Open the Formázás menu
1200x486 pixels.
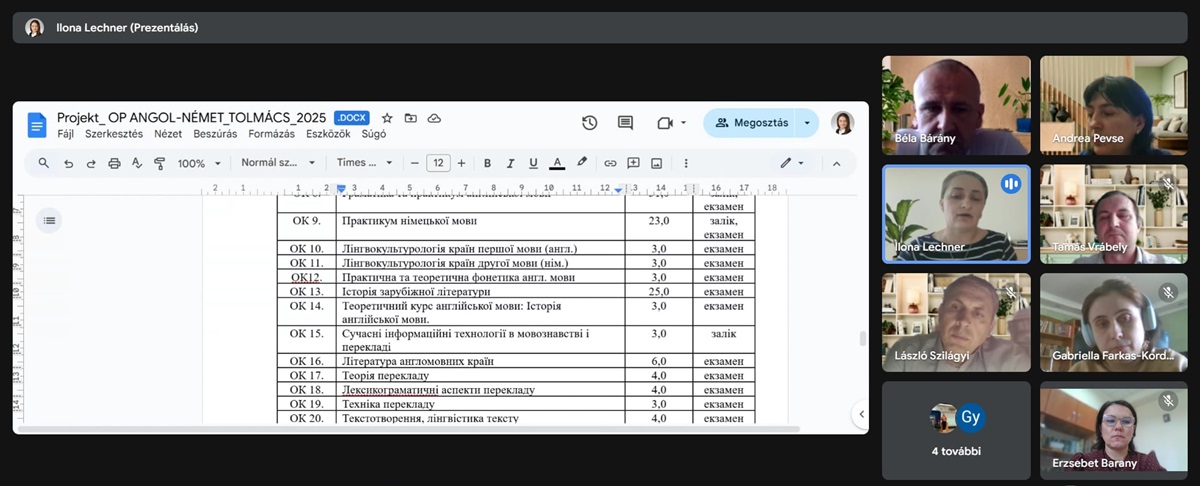coord(271,134)
